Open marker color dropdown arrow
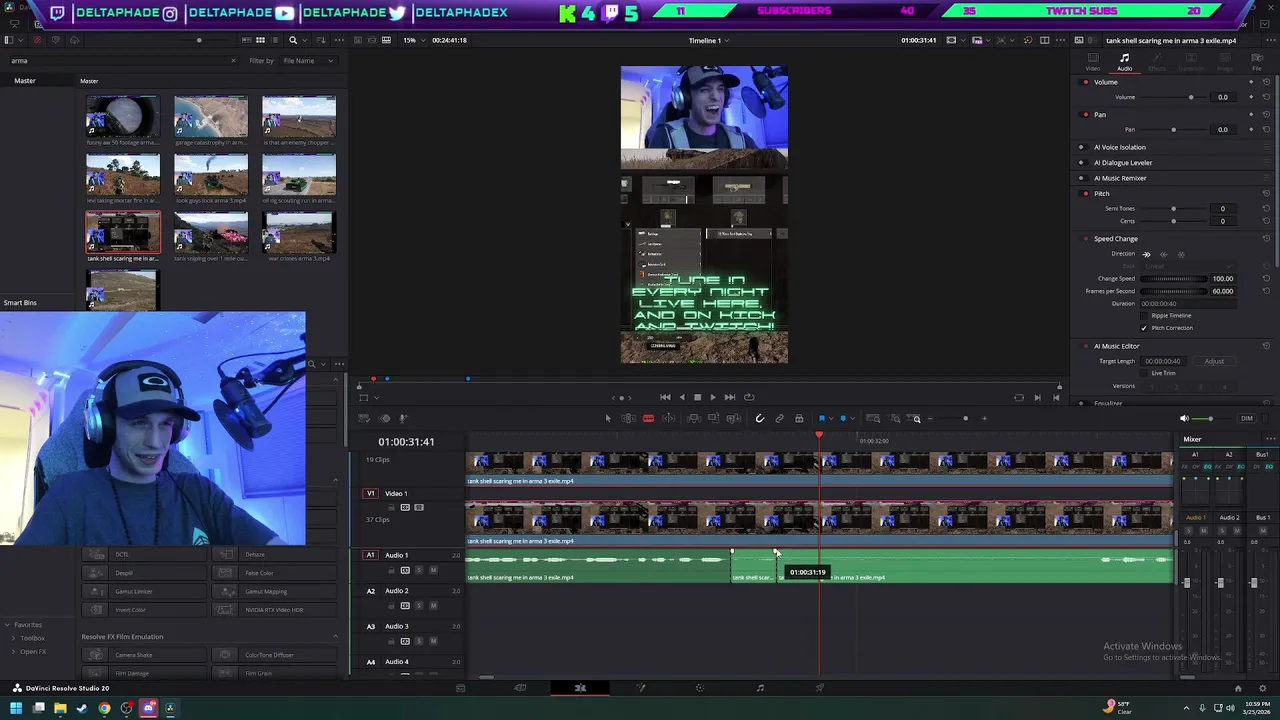The width and height of the screenshot is (1280, 720). coord(852,418)
